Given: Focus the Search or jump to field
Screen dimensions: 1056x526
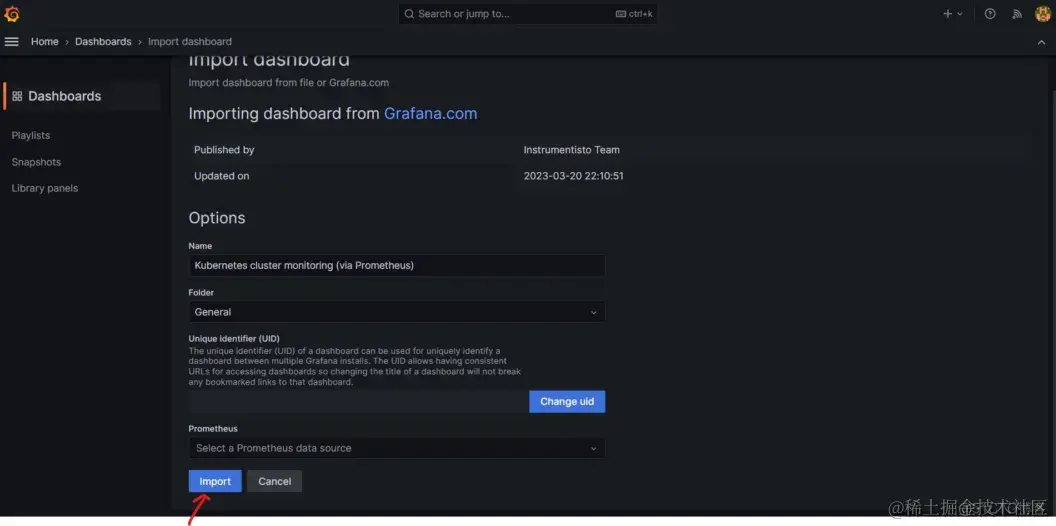Looking at the screenshot, I should (x=528, y=13).
